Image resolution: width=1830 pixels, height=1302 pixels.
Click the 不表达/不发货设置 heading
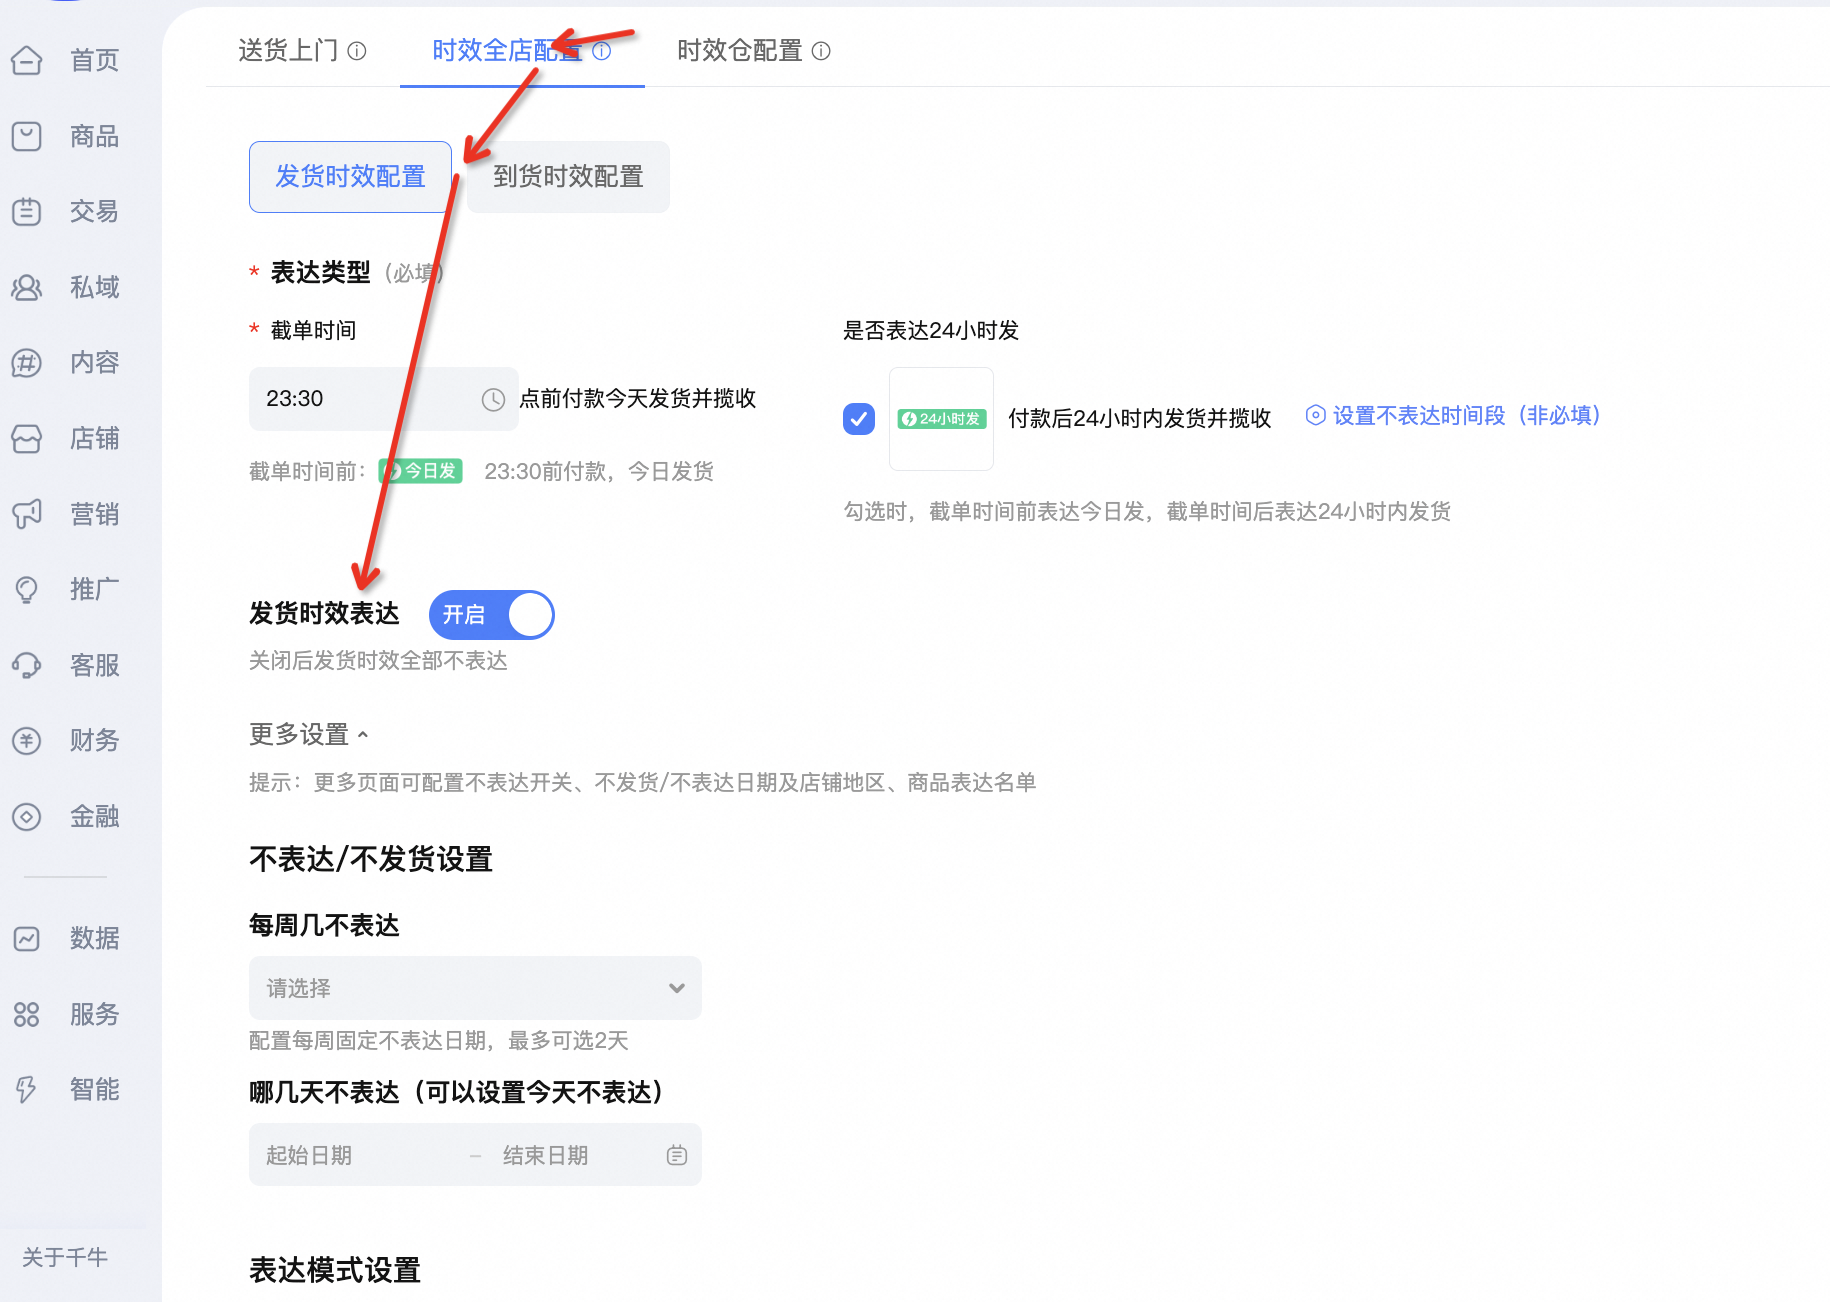pyautogui.click(x=371, y=859)
